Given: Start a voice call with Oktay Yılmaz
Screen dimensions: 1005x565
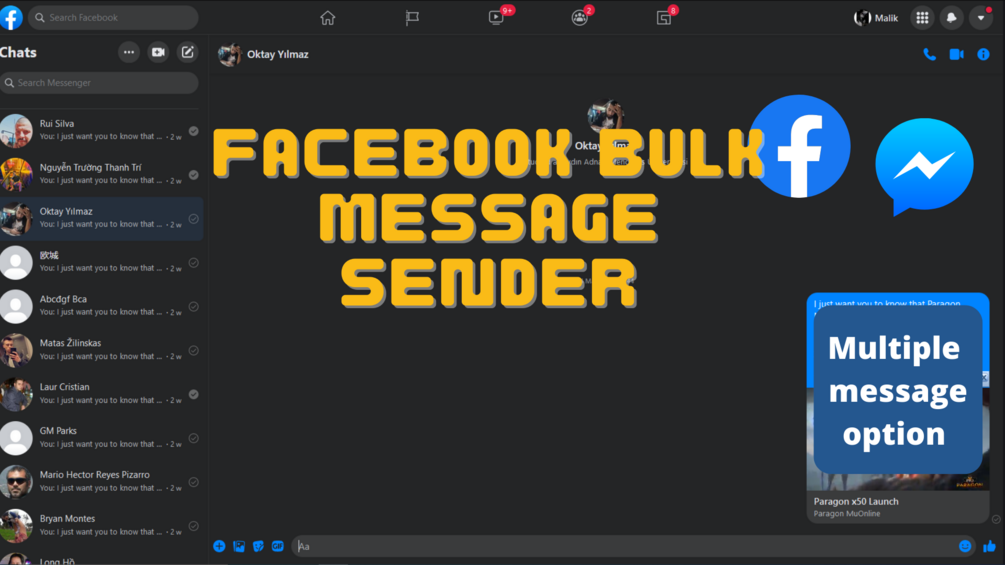Looking at the screenshot, I should pyautogui.click(x=929, y=54).
